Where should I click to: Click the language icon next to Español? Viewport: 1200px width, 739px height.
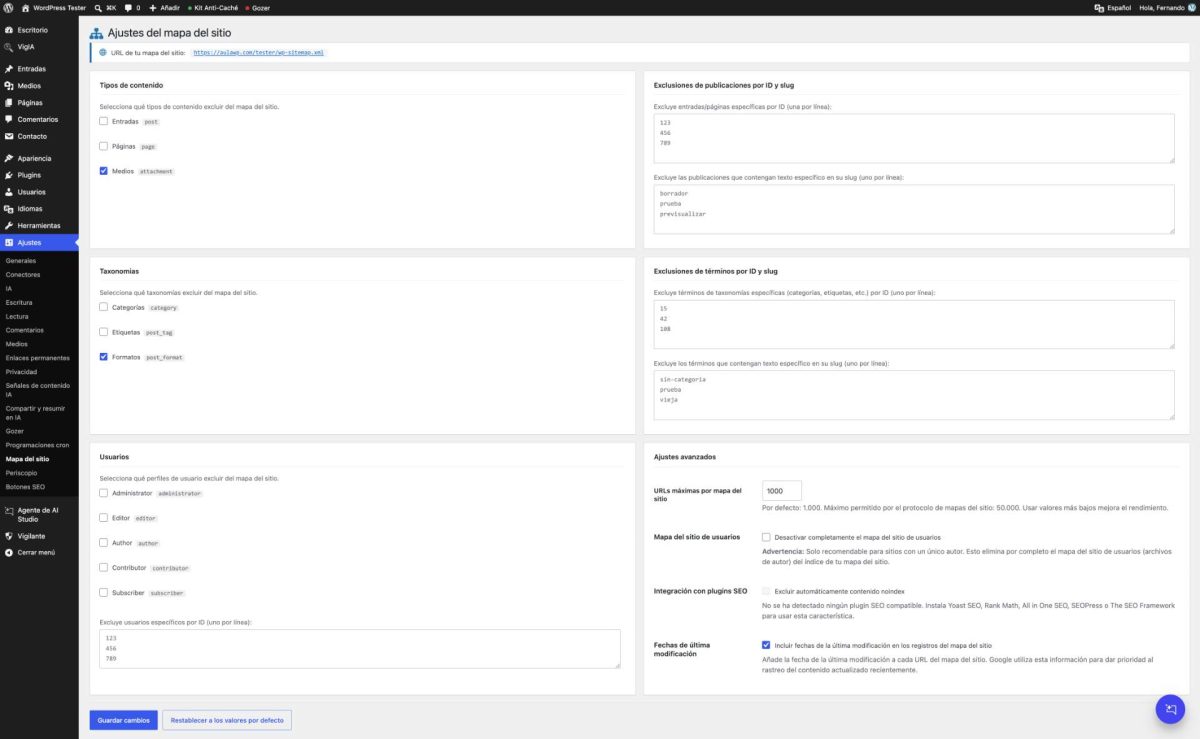1100,7
